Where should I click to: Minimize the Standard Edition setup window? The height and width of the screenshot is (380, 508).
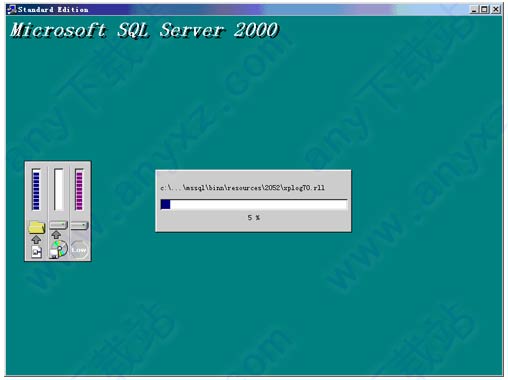pyautogui.click(x=473, y=10)
